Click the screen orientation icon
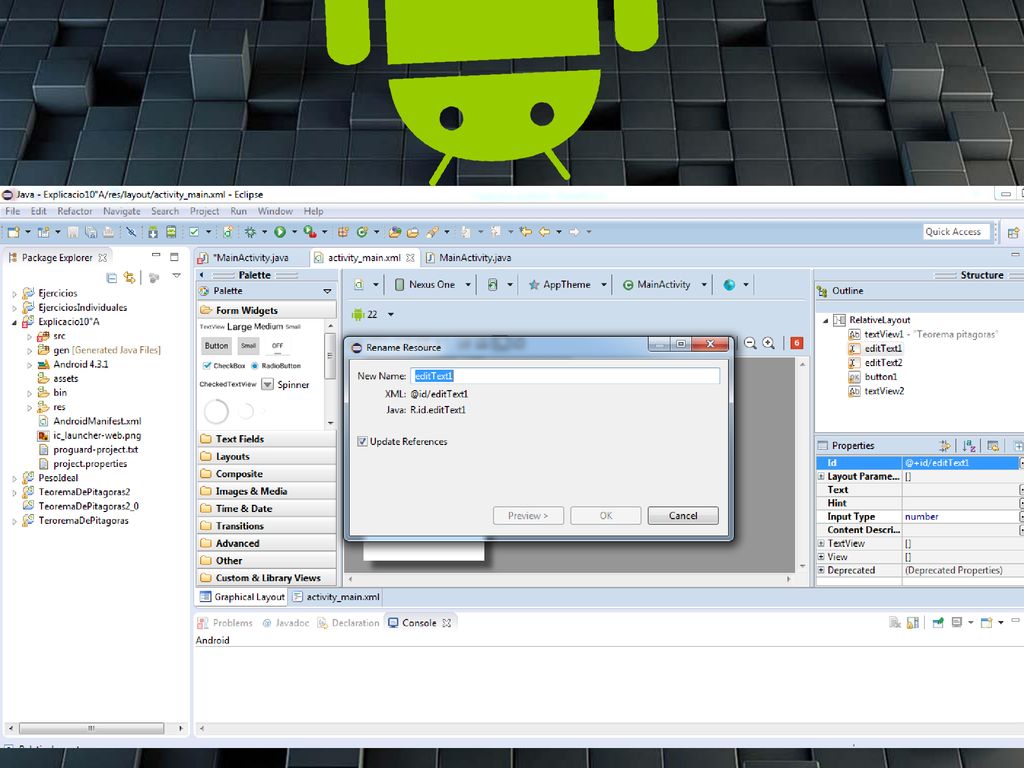The height and width of the screenshot is (768, 1024). pos(492,285)
